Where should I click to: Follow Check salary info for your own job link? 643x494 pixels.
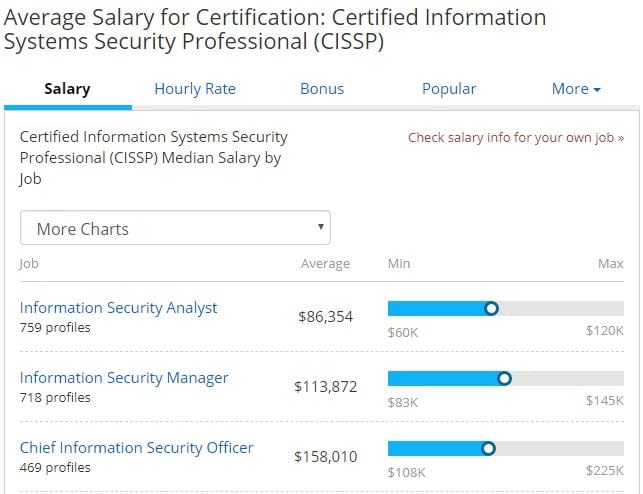[x=516, y=138]
